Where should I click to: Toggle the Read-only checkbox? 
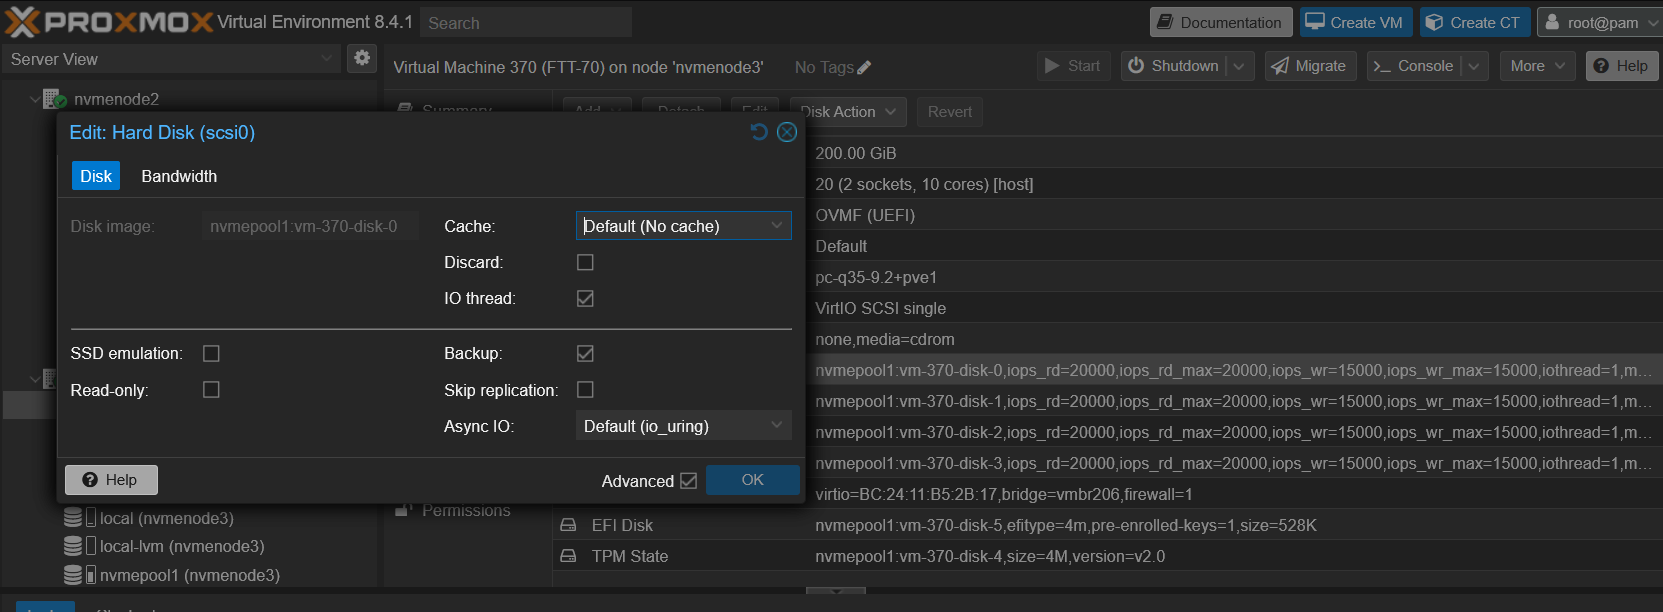pyautogui.click(x=211, y=389)
